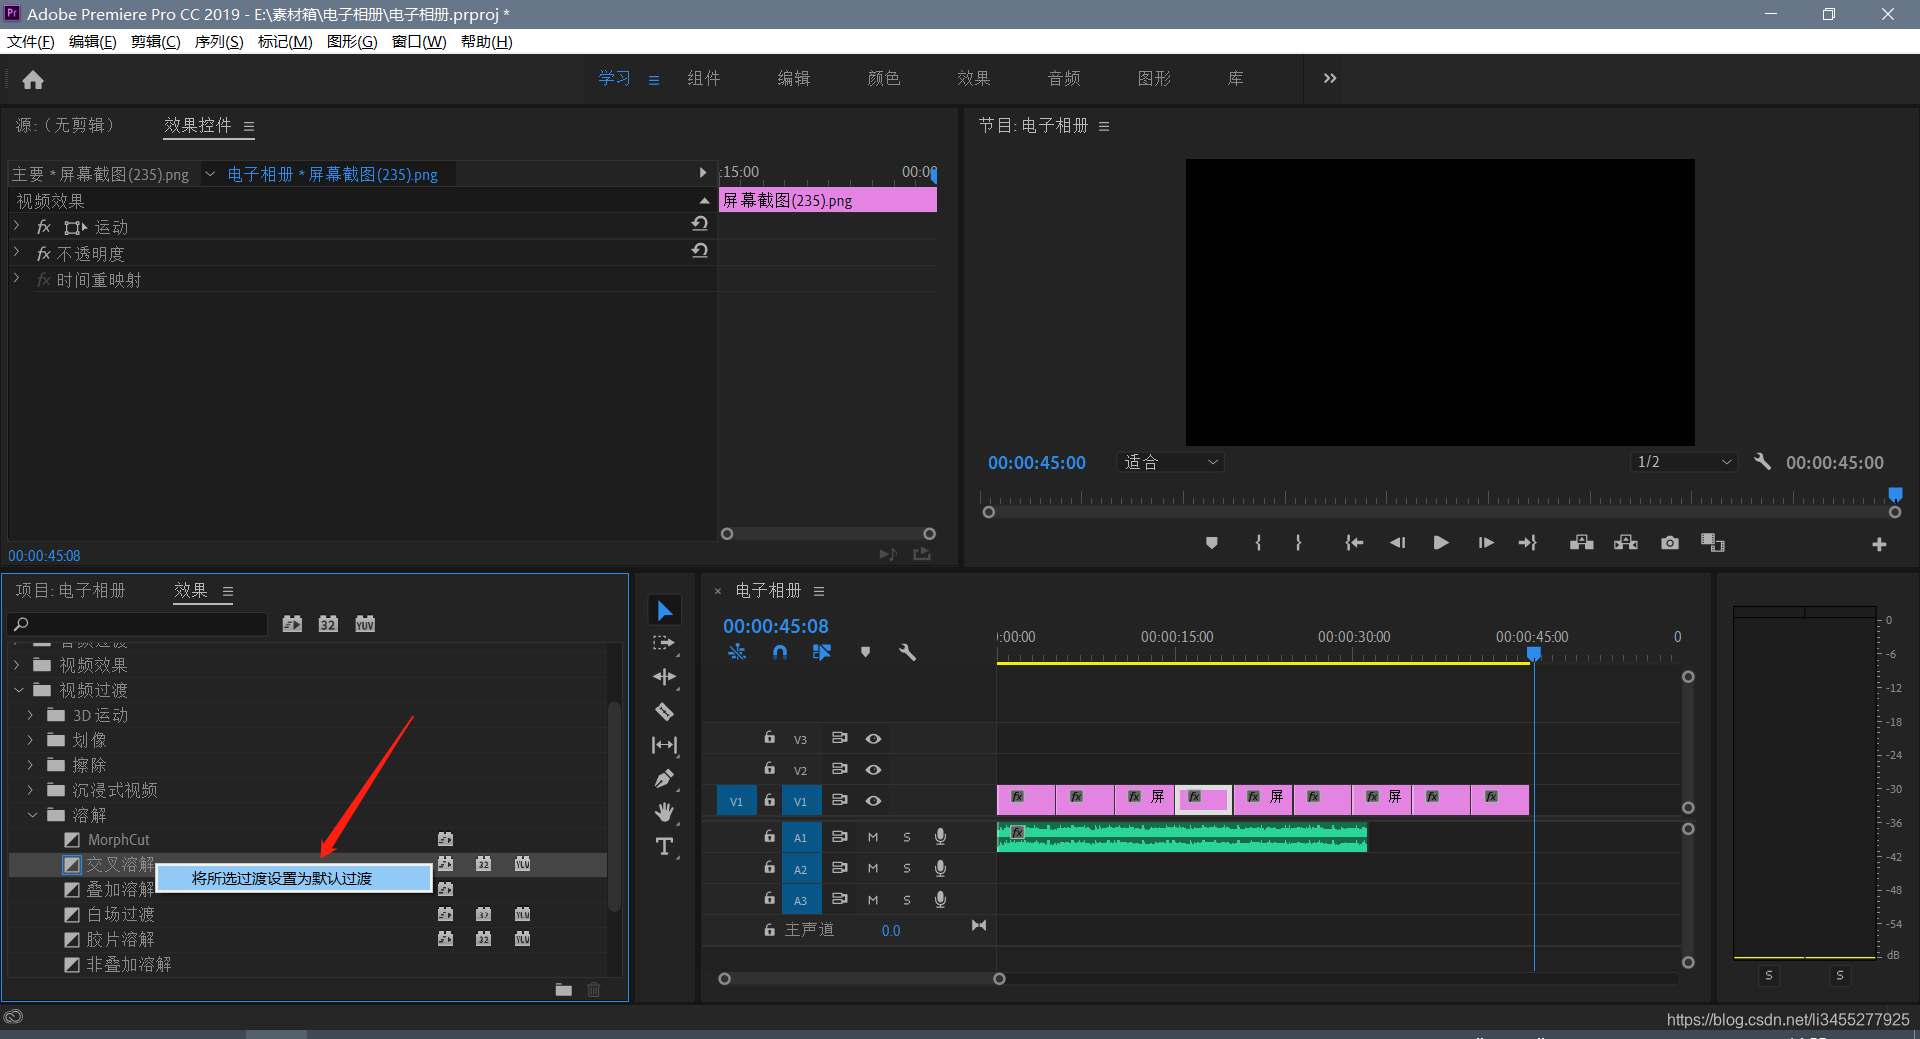1920x1039 pixels.
Task: Select the Type tool
Action: pos(665,846)
